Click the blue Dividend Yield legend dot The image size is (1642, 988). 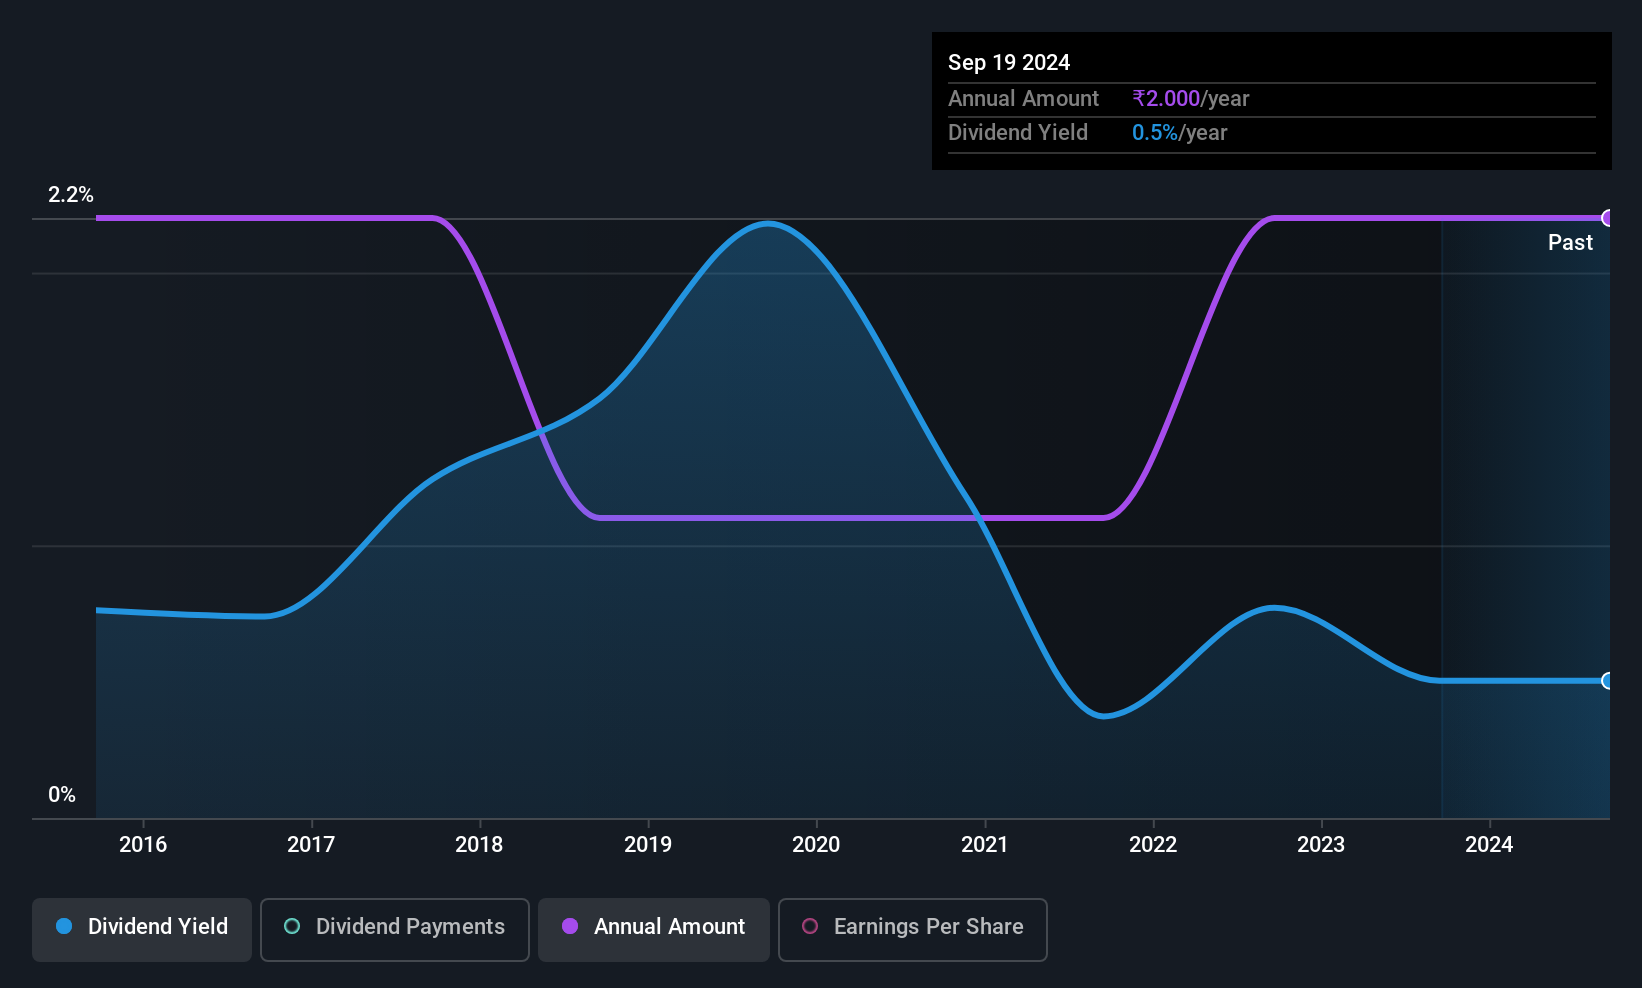(x=64, y=926)
